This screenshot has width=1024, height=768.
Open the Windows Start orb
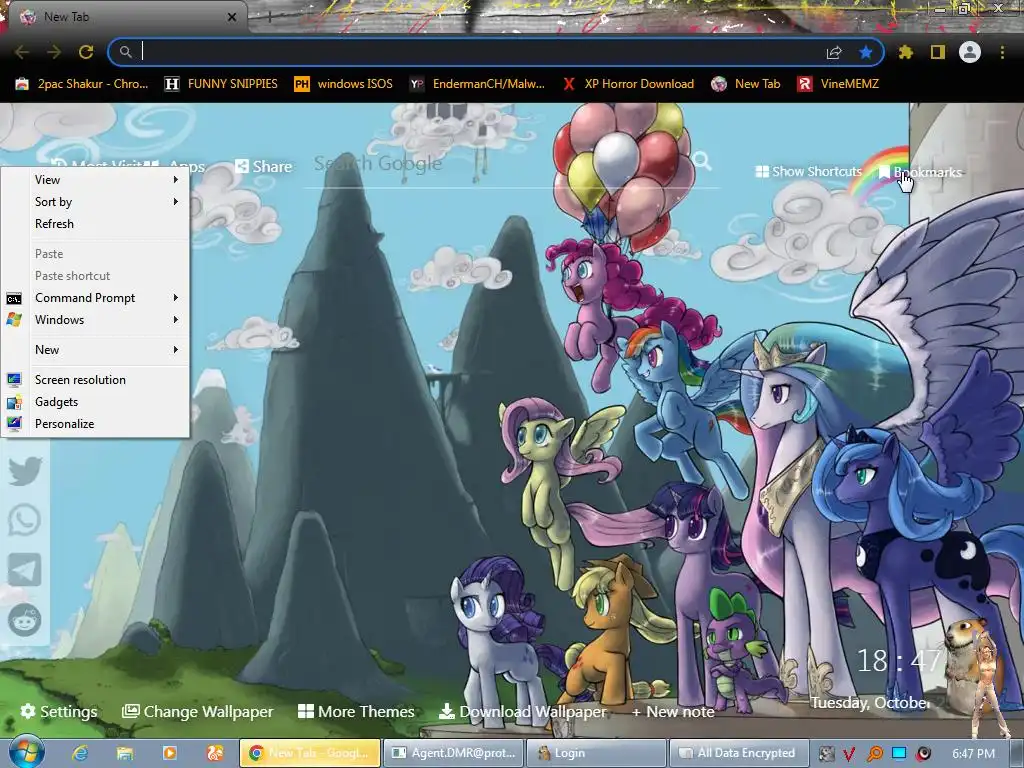[27, 752]
